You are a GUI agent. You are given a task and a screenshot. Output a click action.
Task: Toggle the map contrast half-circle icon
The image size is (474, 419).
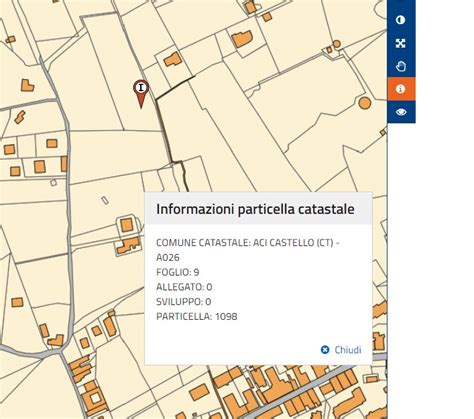point(400,20)
